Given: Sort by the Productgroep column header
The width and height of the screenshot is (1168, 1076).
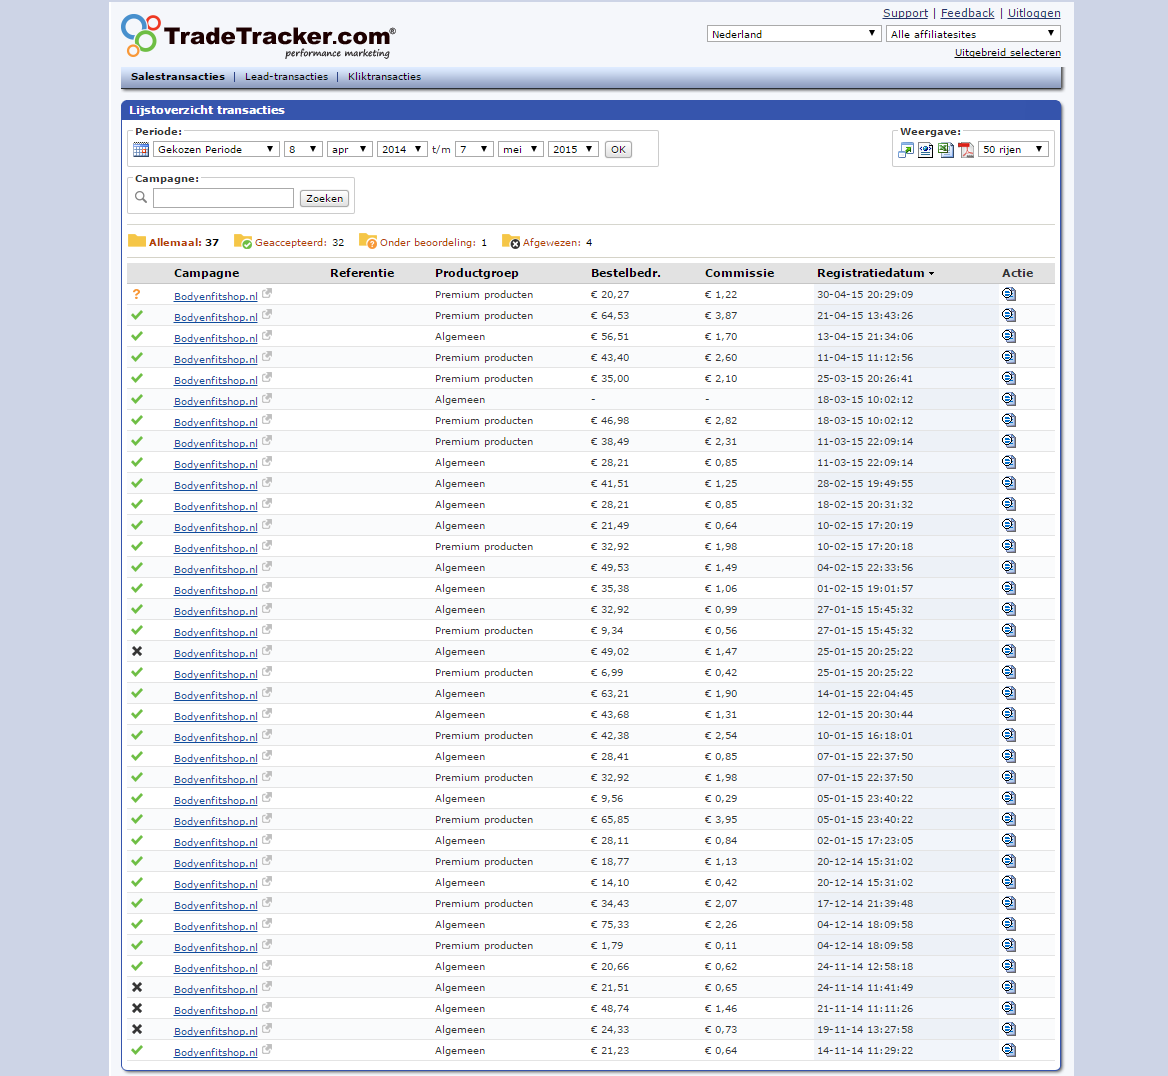Looking at the screenshot, I should click(x=477, y=273).
